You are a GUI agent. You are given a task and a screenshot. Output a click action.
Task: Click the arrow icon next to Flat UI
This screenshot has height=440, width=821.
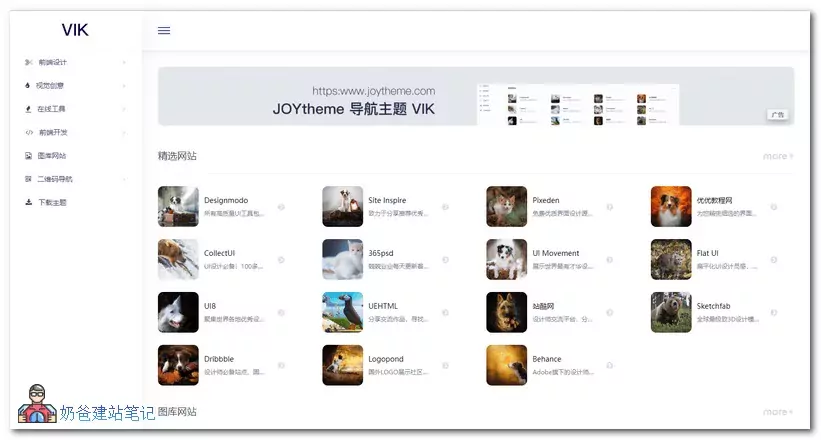(774, 260)
